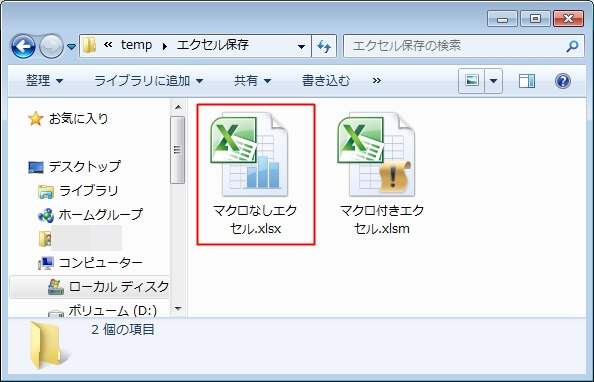Select お気に入り in navigation pane
The height and width of the screenshot is (382, 594).
pyautogui.click(x=79, y=119)
